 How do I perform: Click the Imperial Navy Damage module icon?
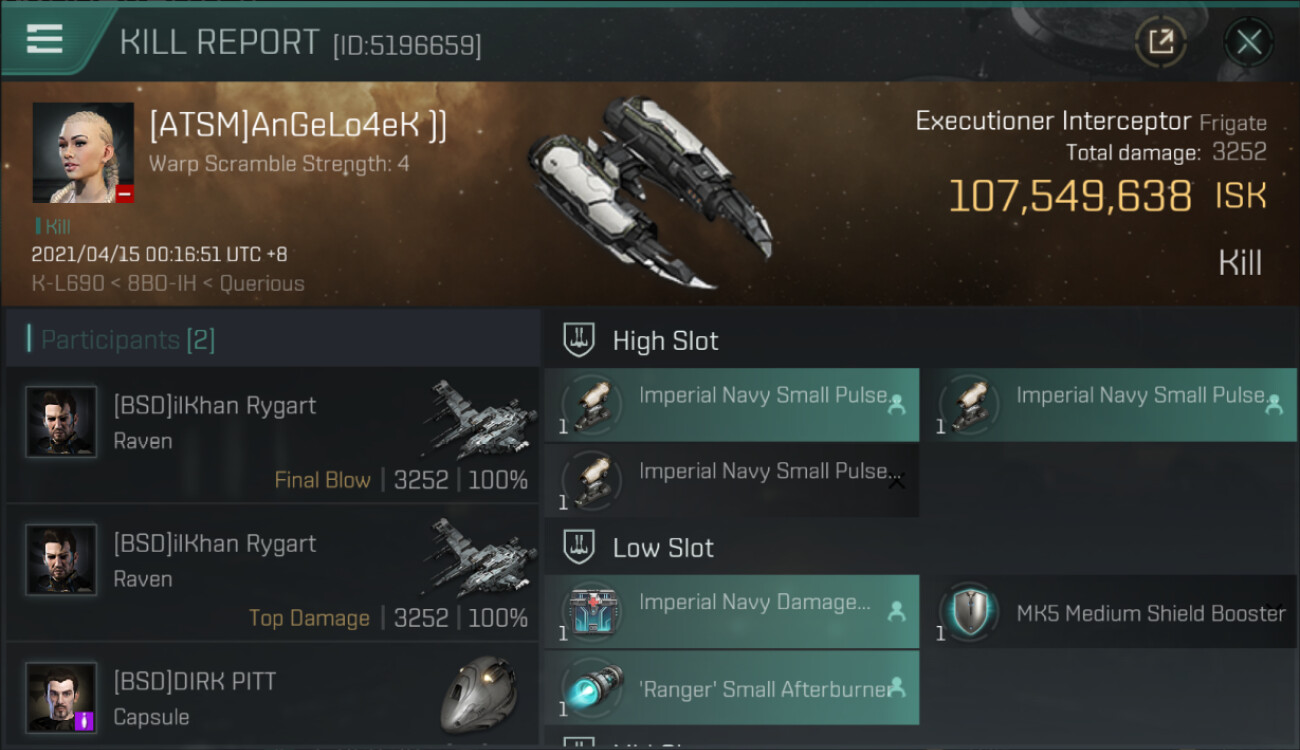pyautogui.click(x=592, y=611)
